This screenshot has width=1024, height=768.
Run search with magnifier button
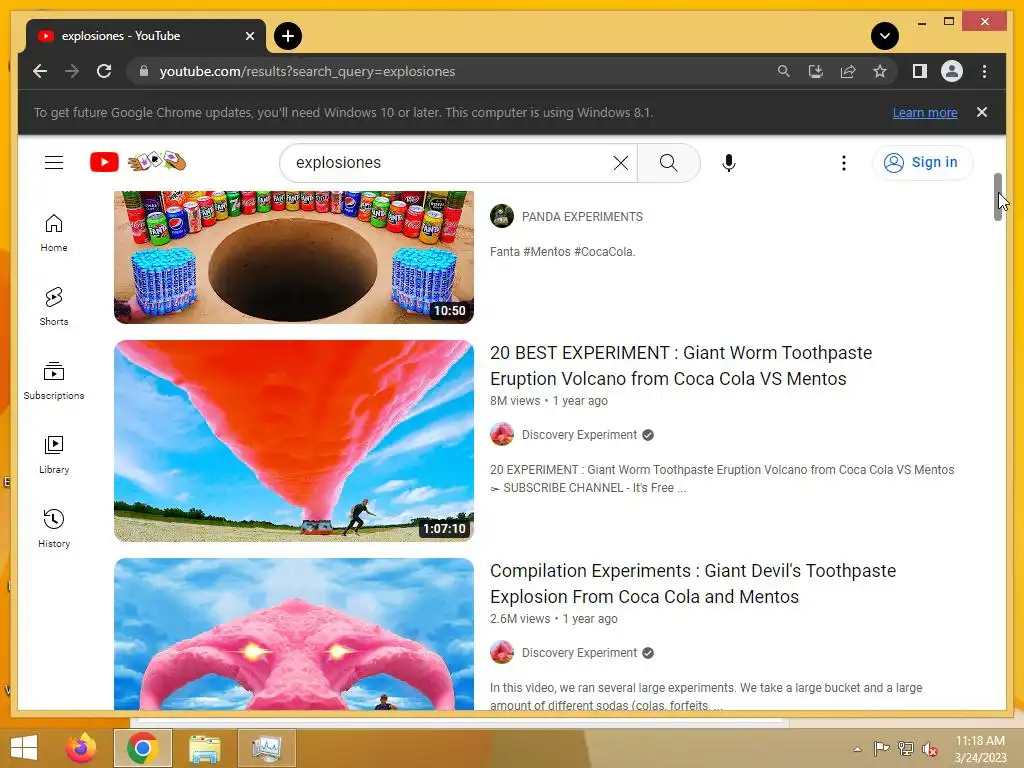[x=668, y=163]
